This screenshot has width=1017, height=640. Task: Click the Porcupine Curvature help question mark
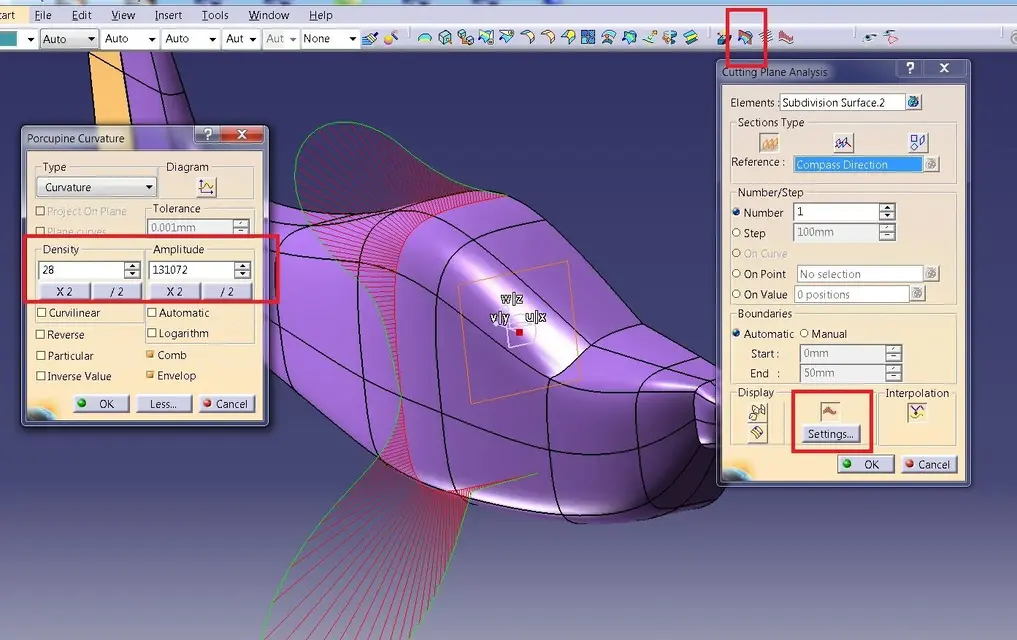click(x=208, y=134)
